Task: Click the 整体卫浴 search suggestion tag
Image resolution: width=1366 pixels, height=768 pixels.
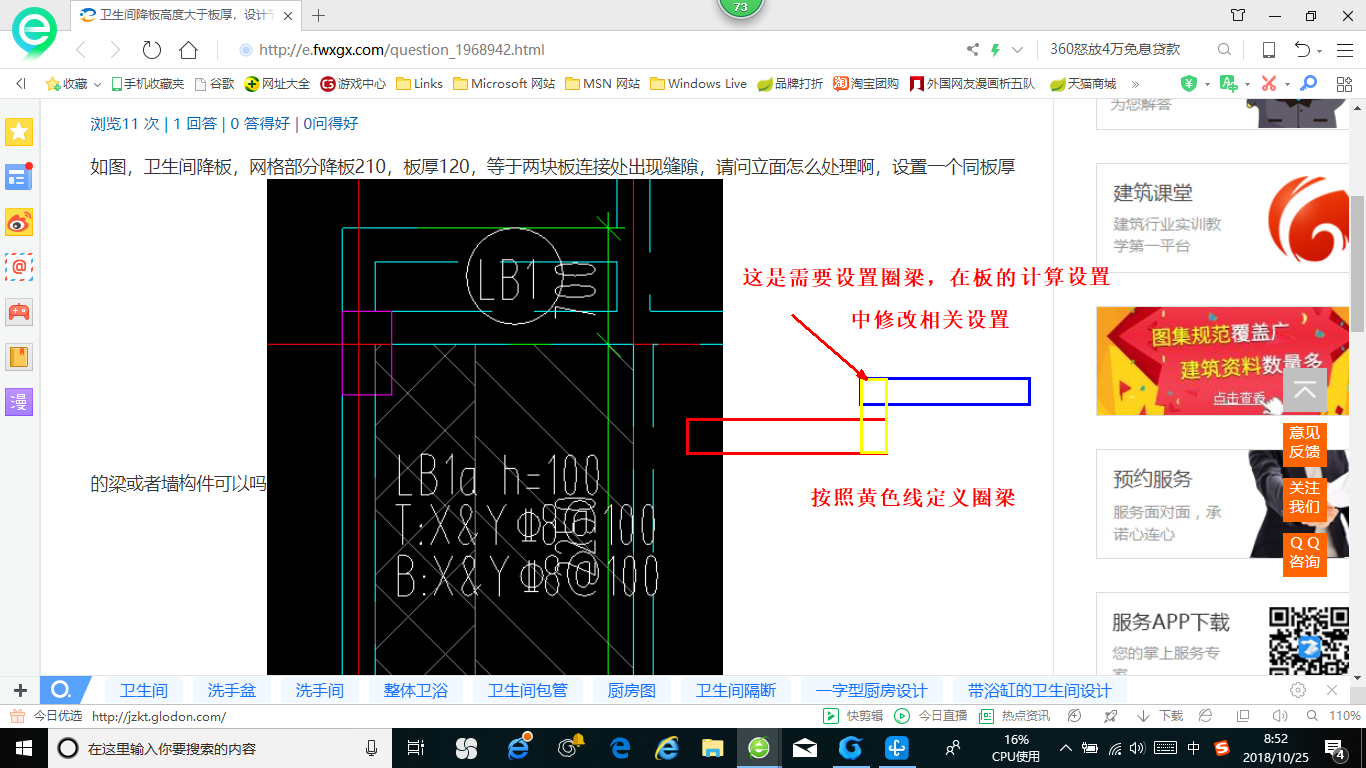Action: pos(416,690)
